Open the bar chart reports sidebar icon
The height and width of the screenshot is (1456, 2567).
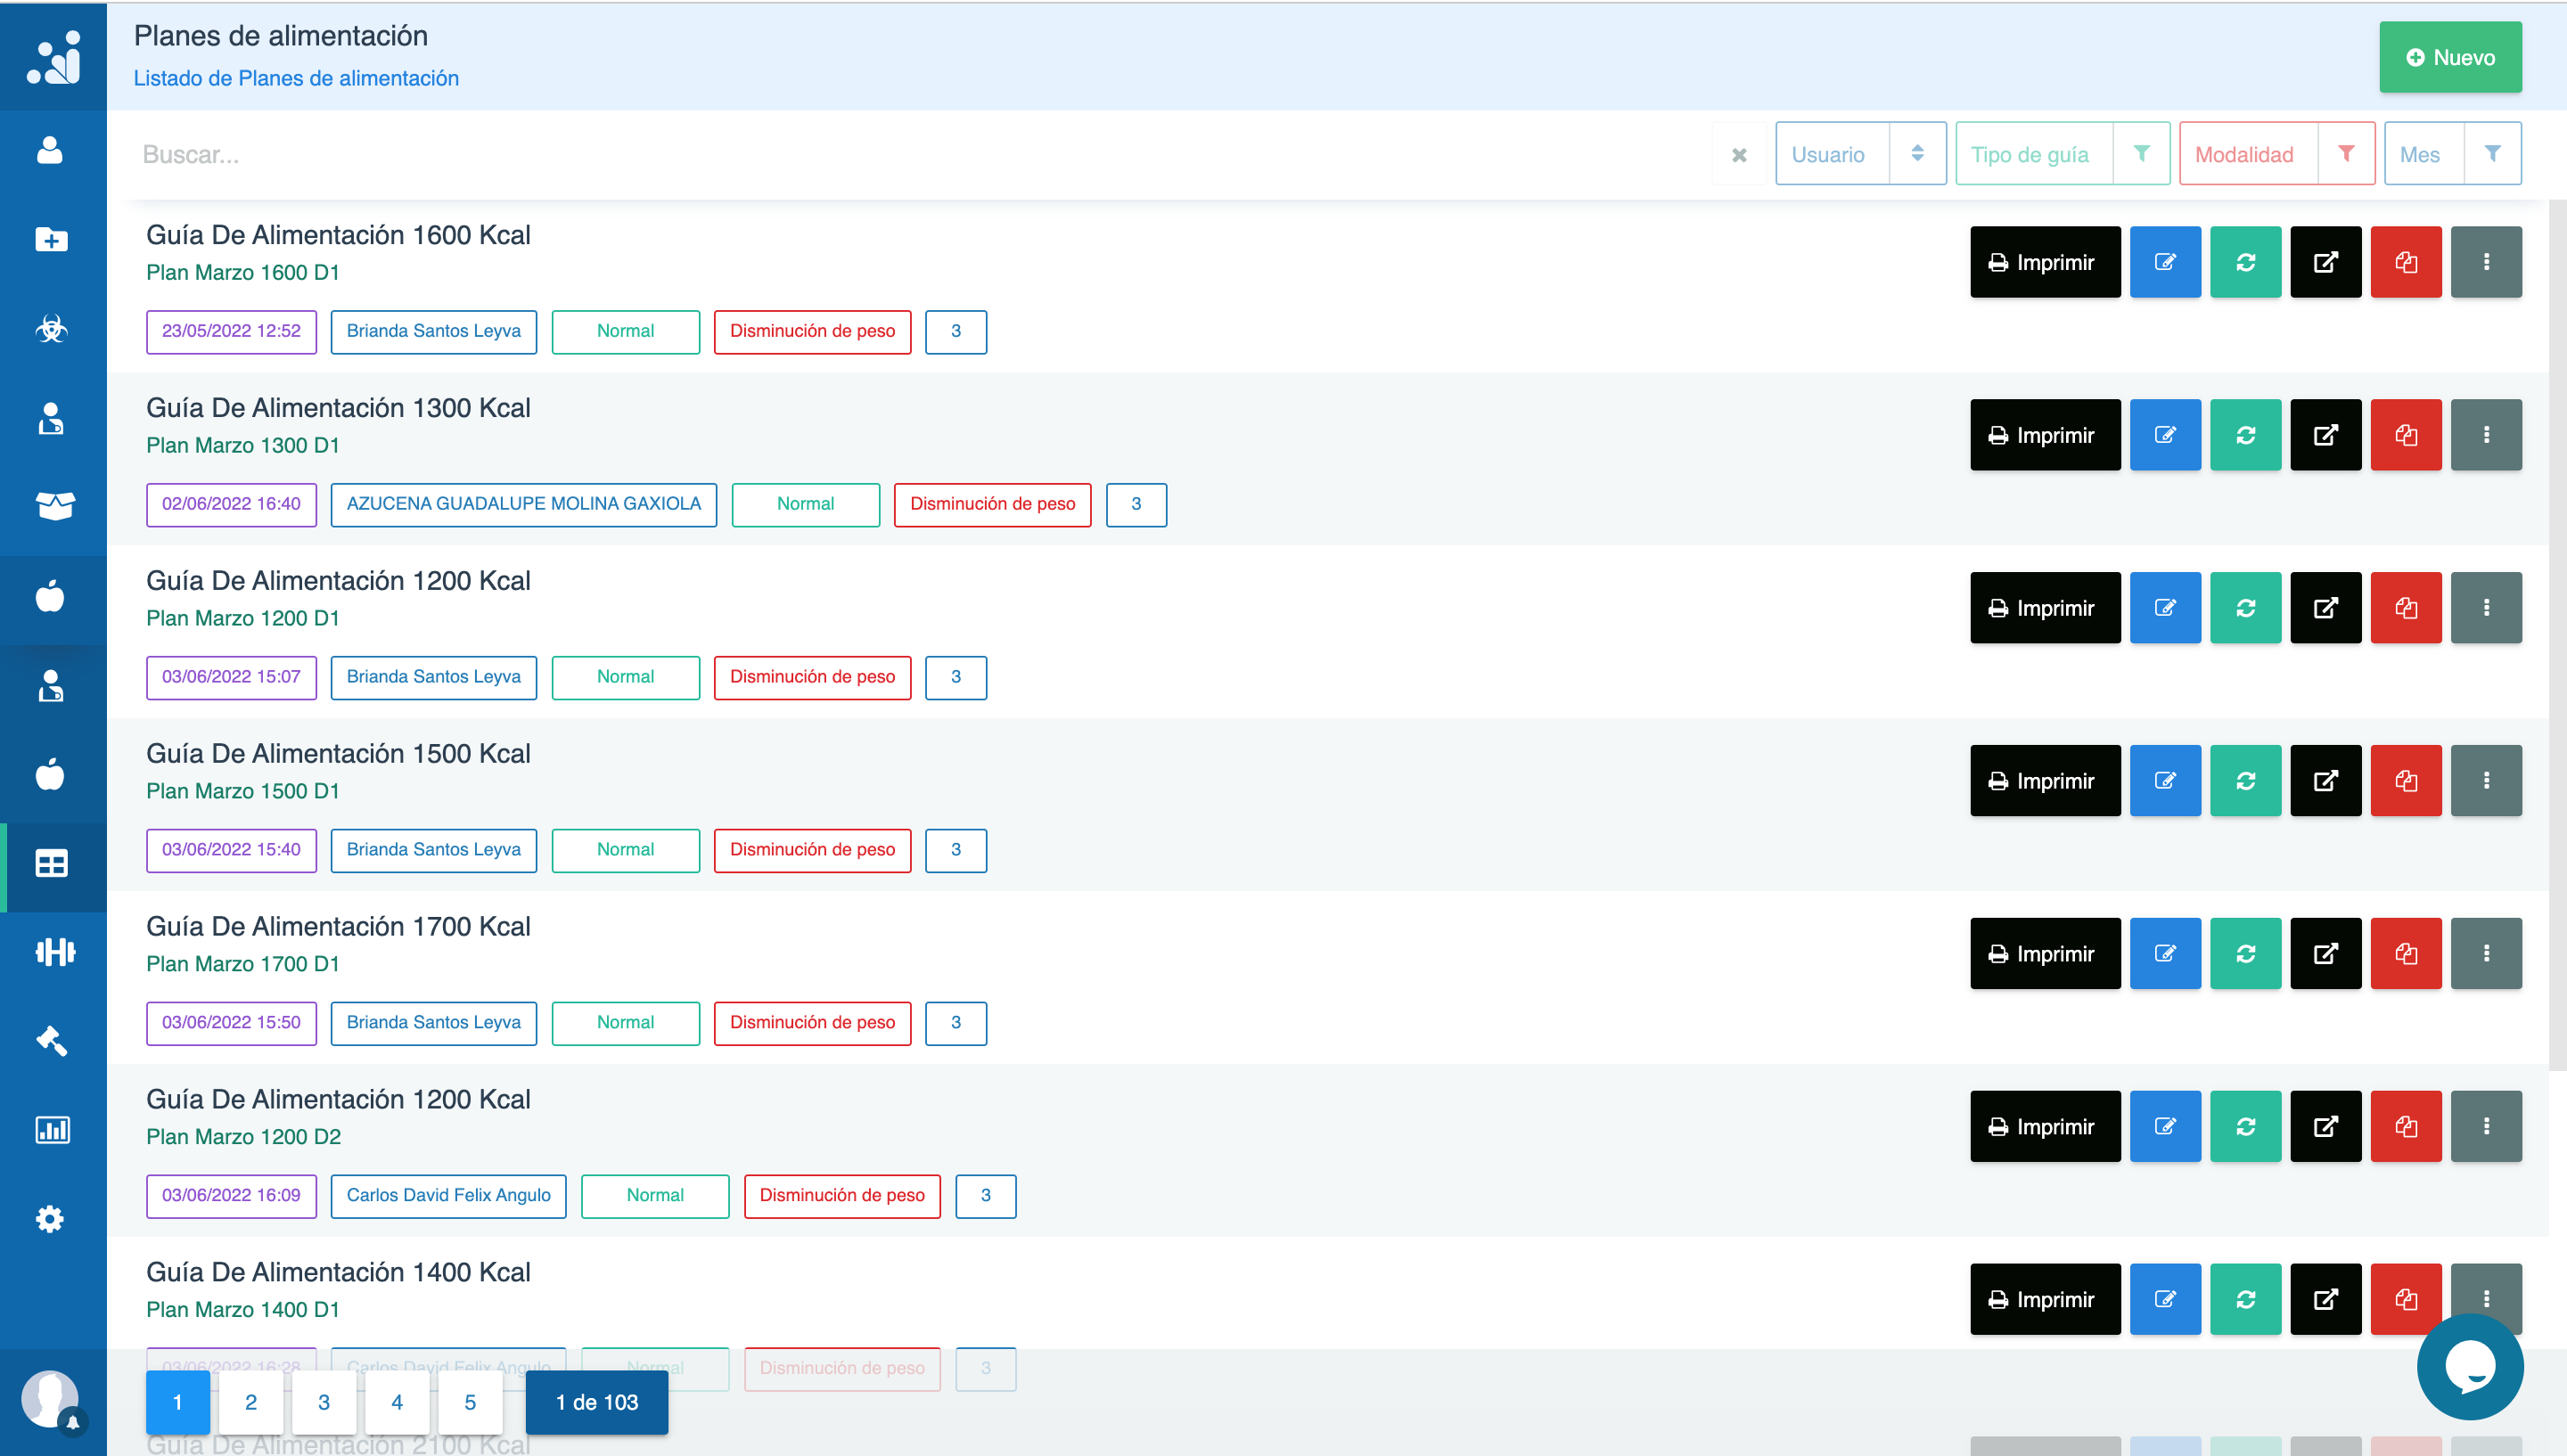pos(52,1130)
